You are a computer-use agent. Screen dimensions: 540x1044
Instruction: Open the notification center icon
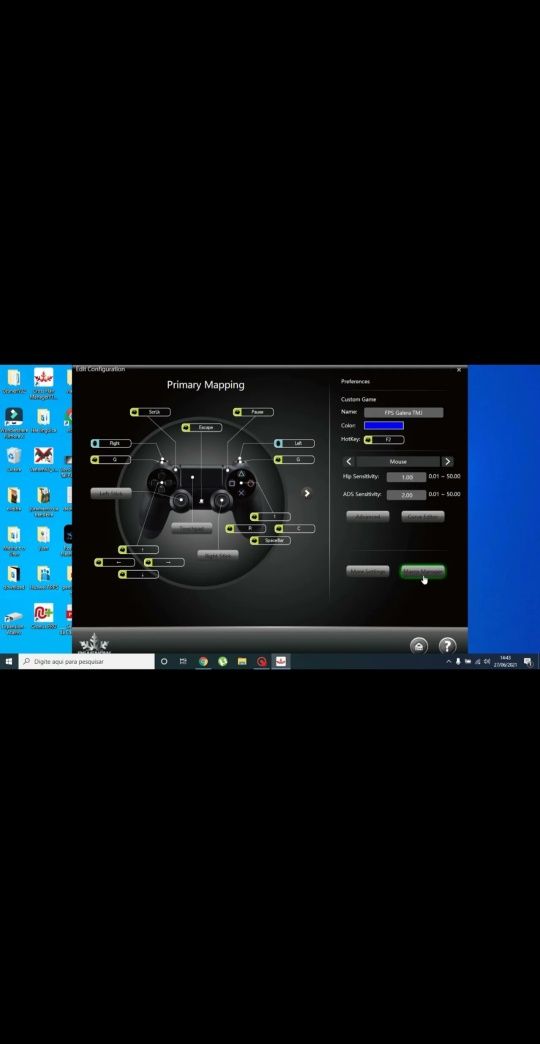point(527,661)
